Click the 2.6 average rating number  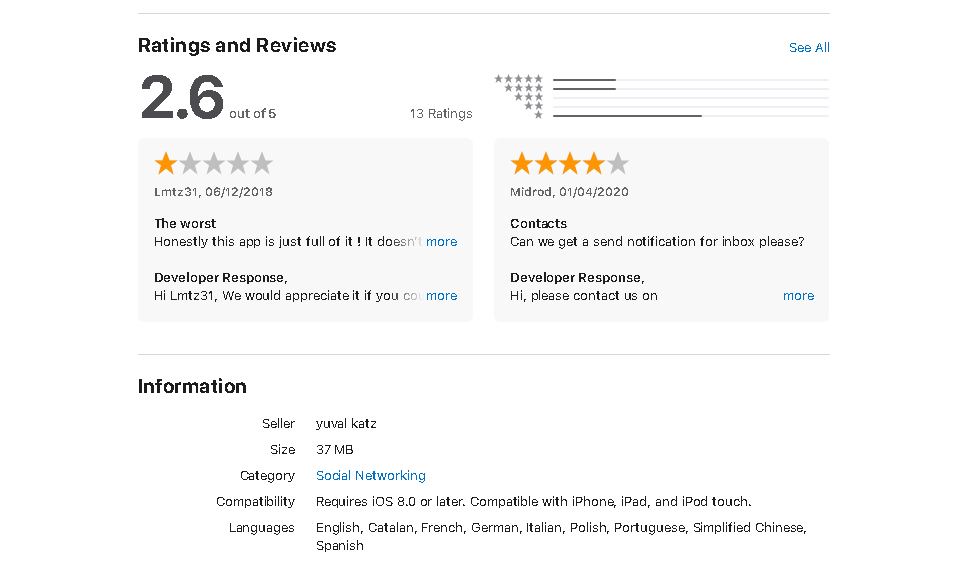point(182,98)
